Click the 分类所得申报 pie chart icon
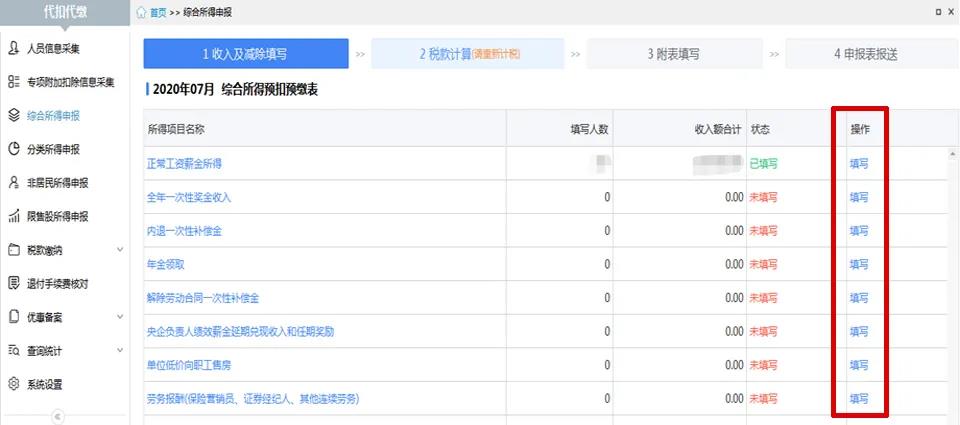The width and height of the screenshot is (960, 425). (x=13, y=149)
